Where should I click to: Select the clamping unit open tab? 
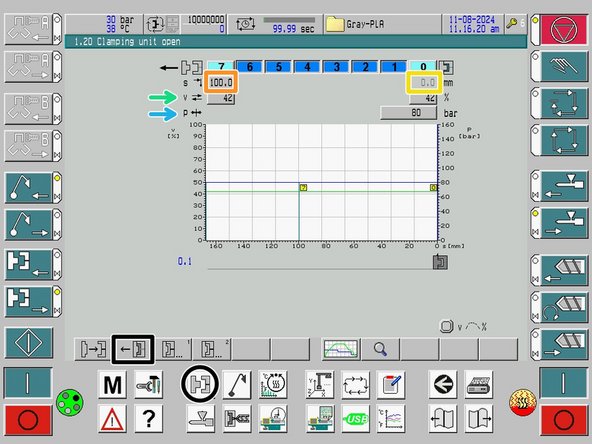tap(133, 349)
